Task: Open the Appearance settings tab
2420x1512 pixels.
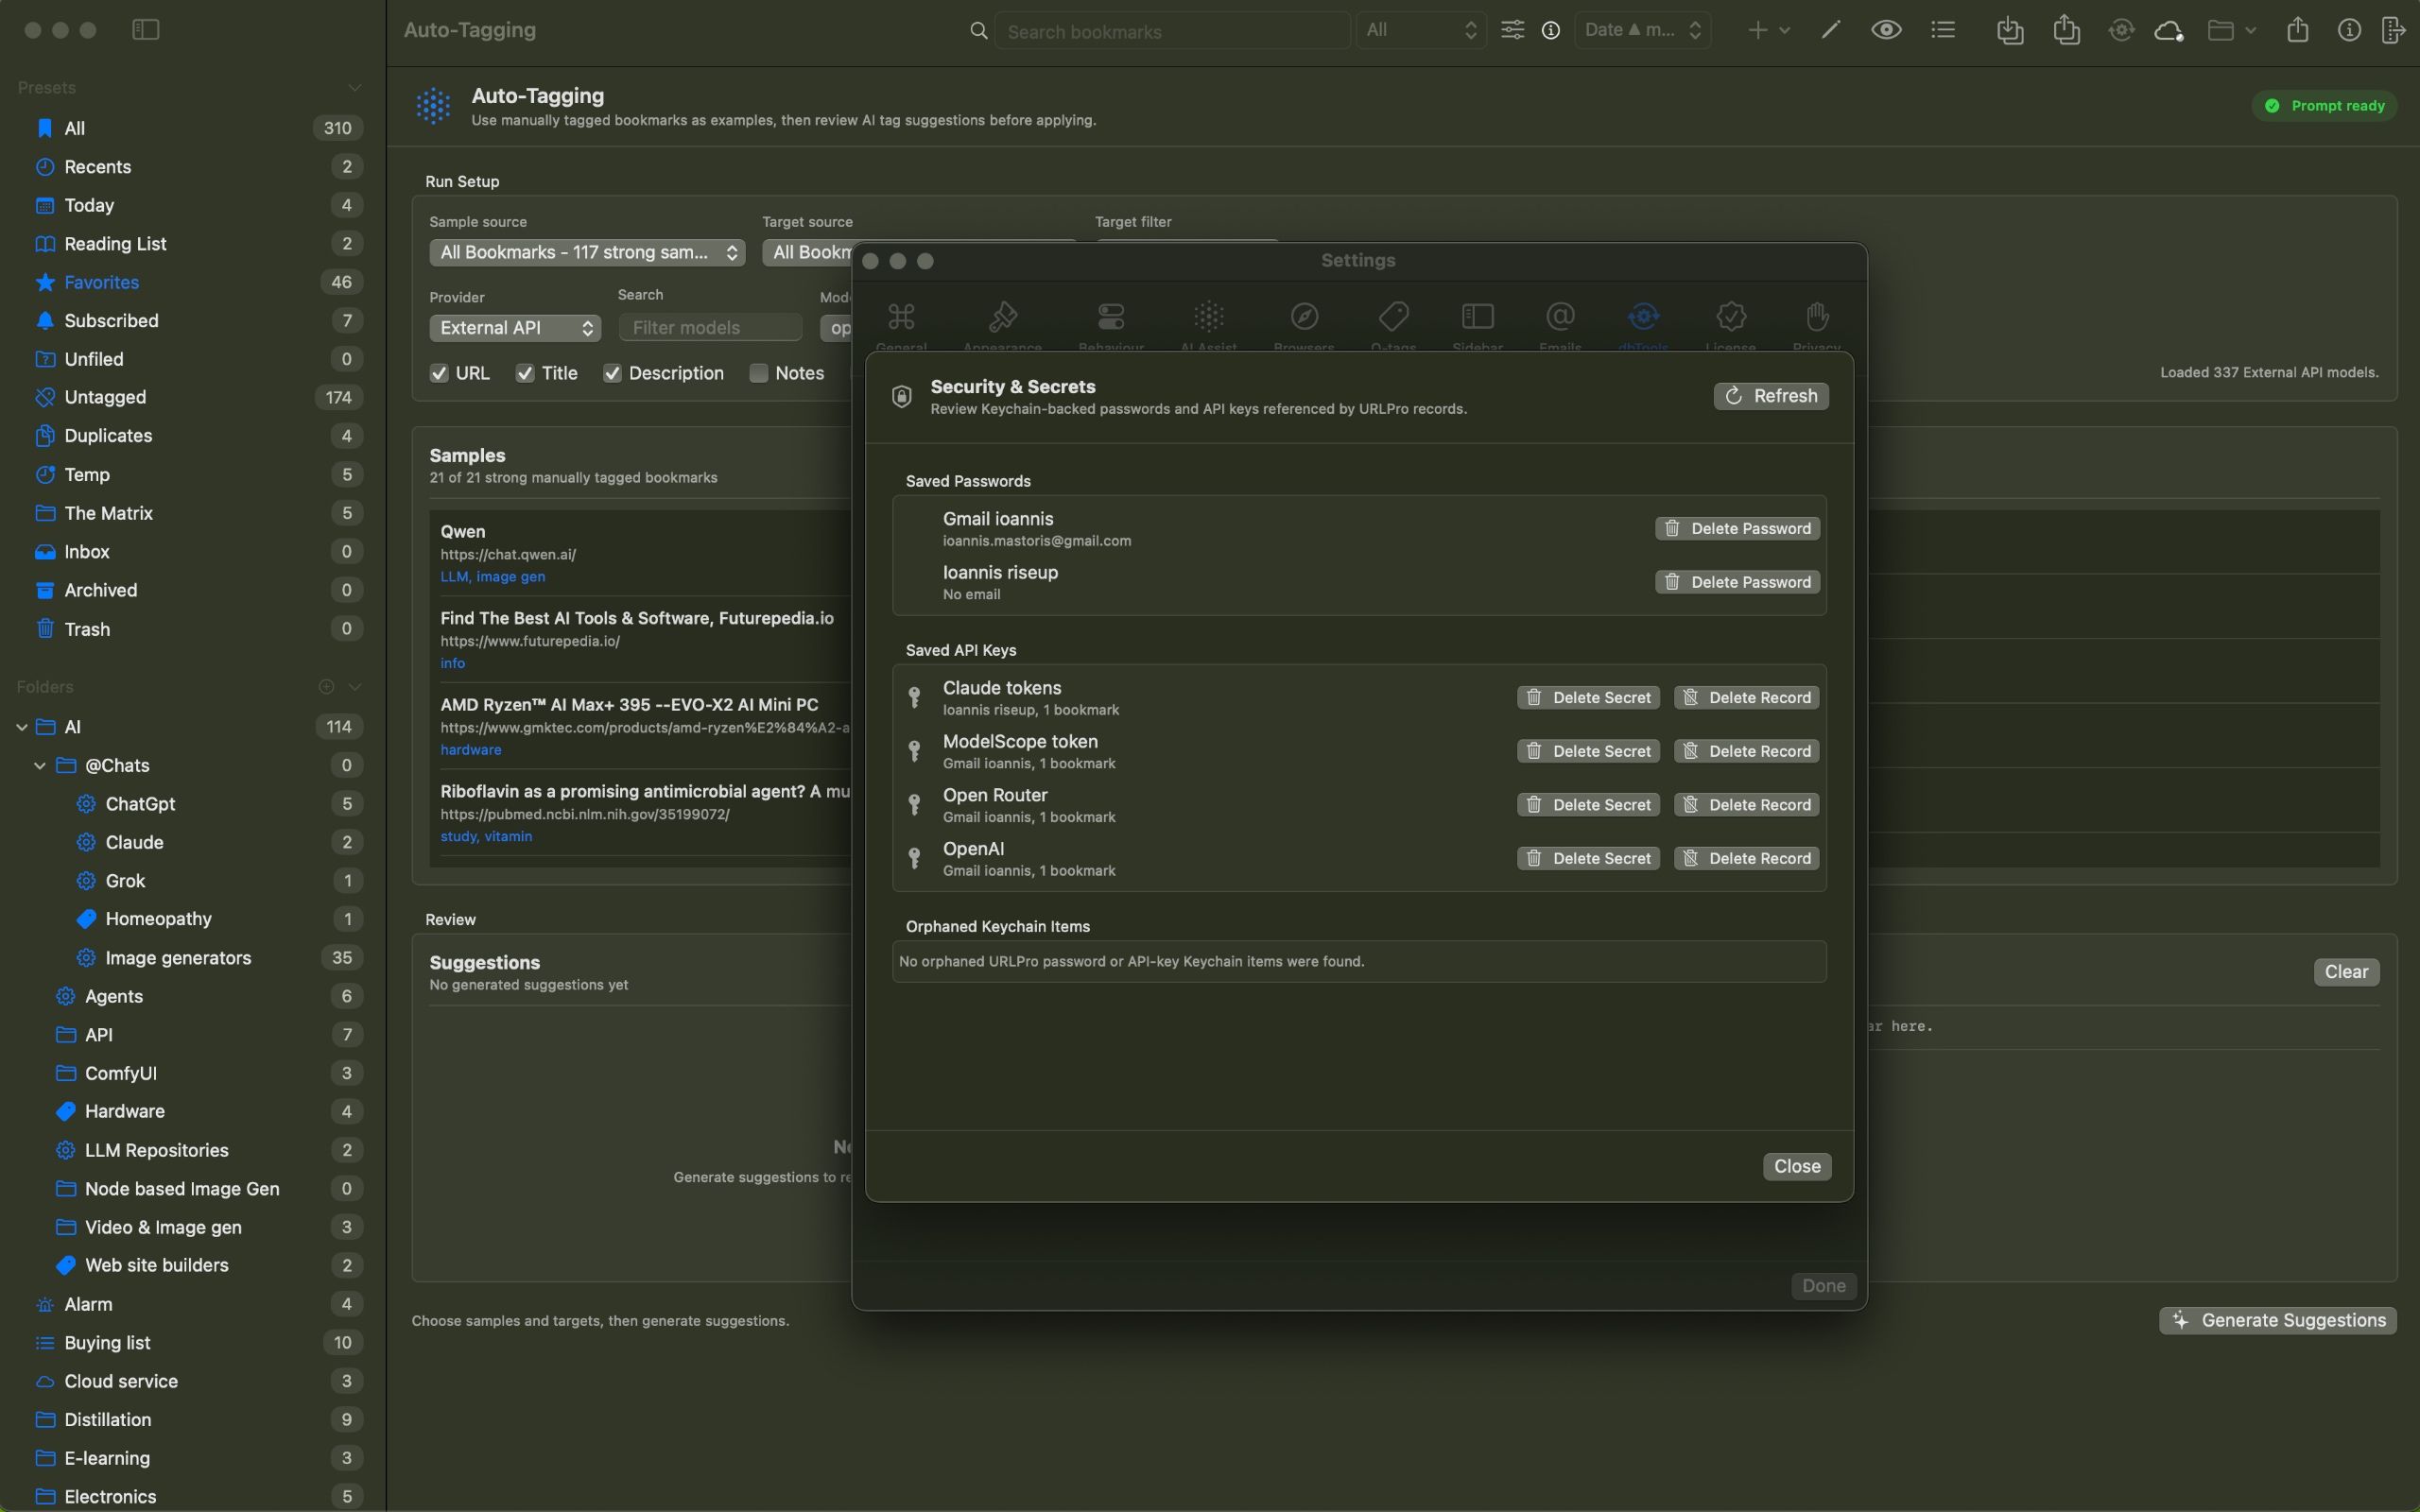Action: (x=1002, y=325)
